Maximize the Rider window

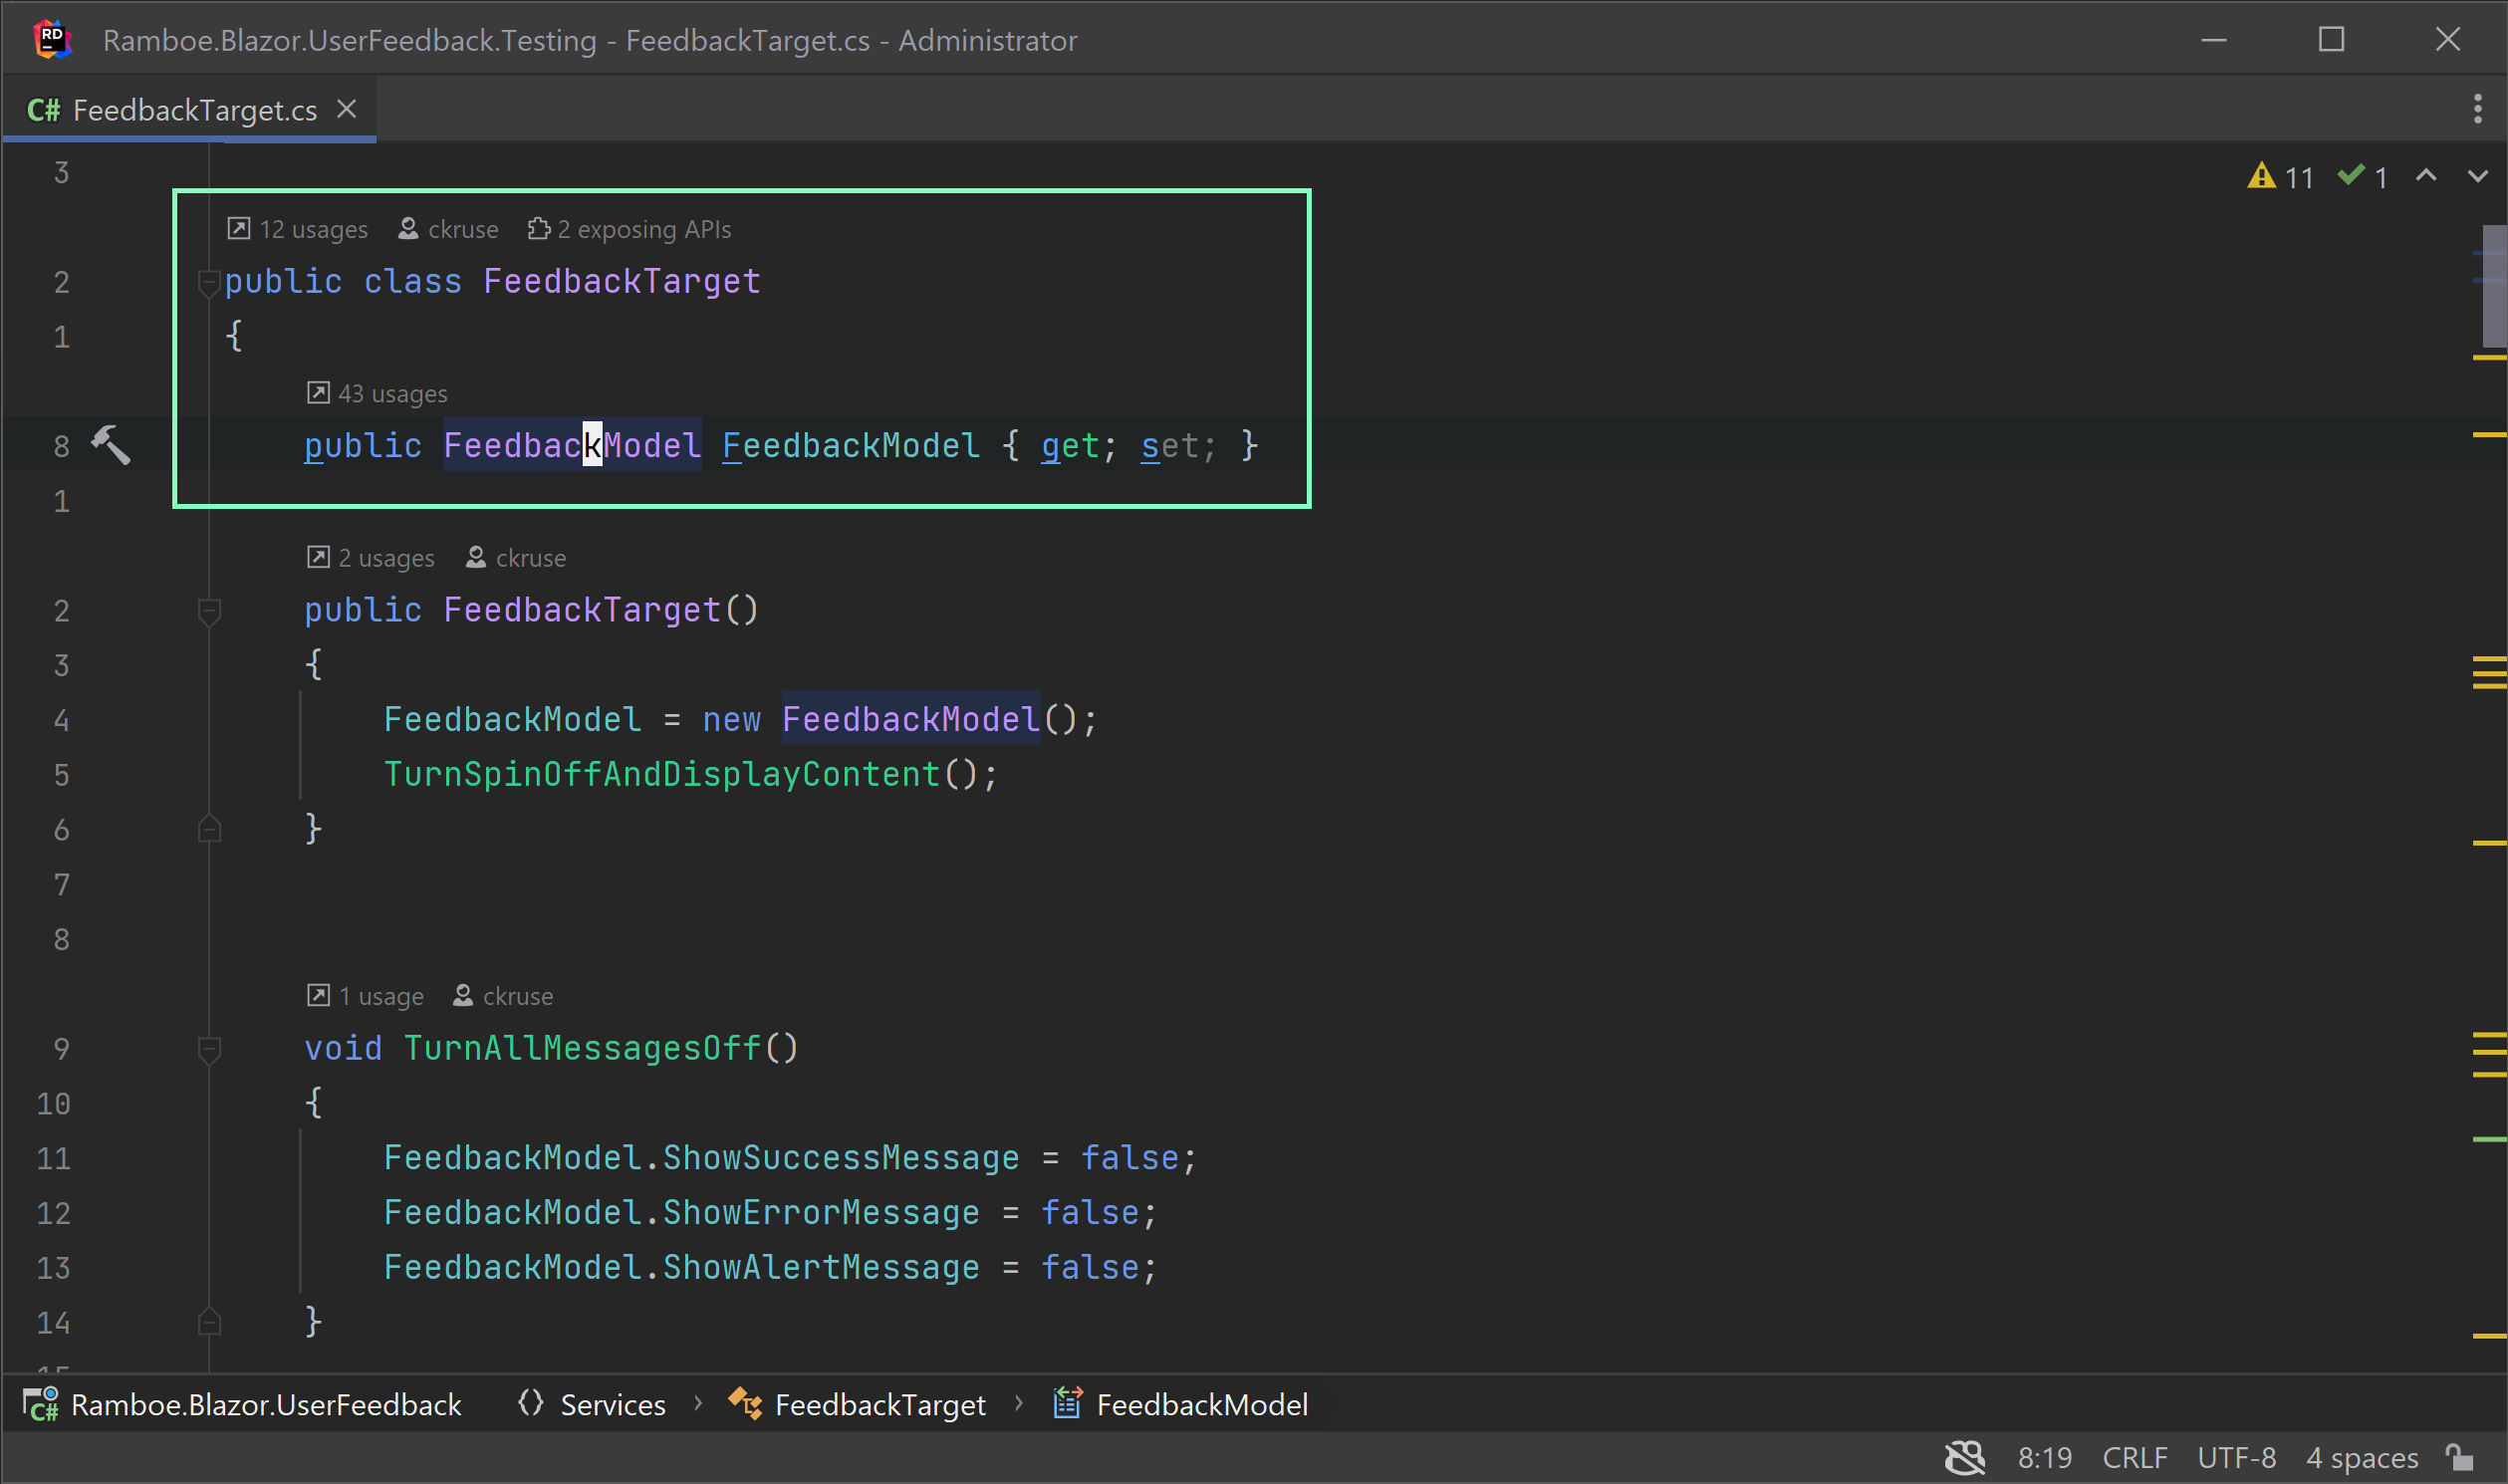click(x=2331, y=40)
